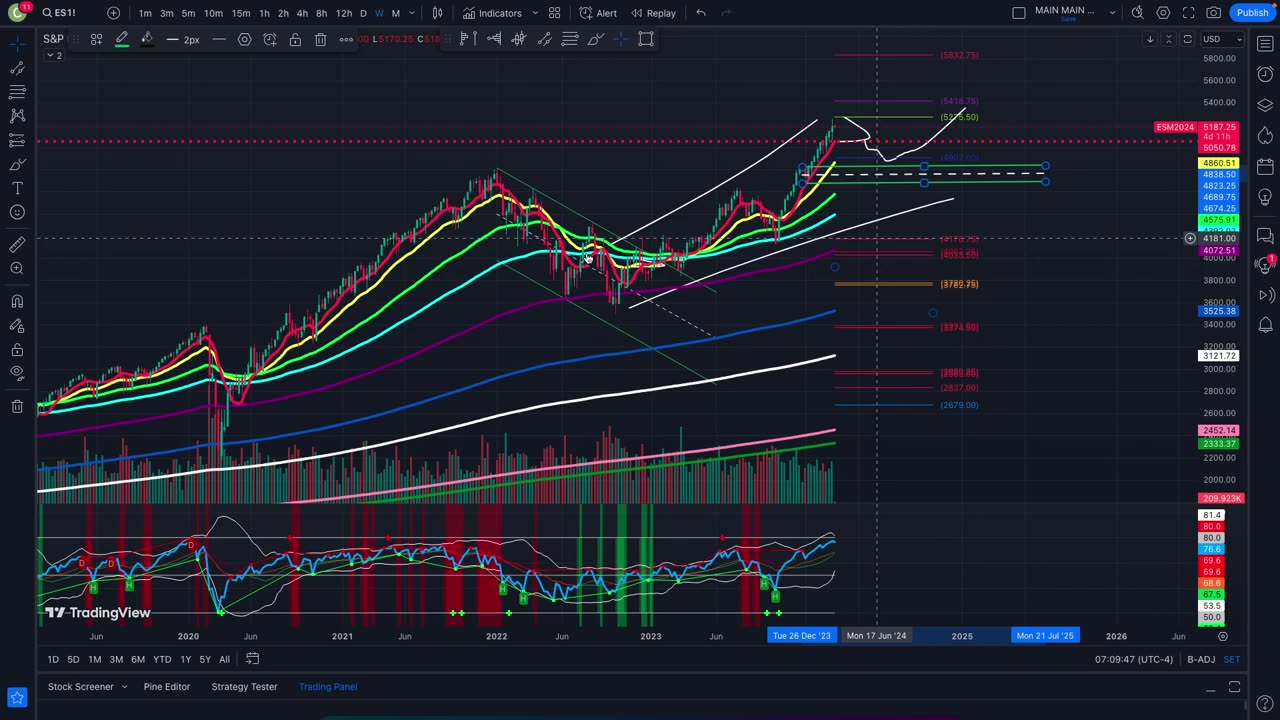Toggle the B-ADJ back-adjustment setting
1280x720 pixels.
[x=1201, y=660]
